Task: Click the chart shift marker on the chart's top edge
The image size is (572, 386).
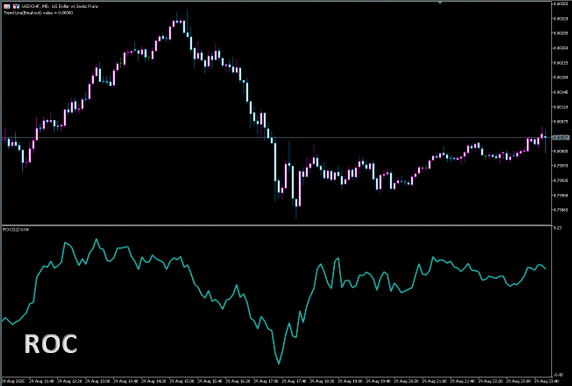Action: [x=440, y=3]
